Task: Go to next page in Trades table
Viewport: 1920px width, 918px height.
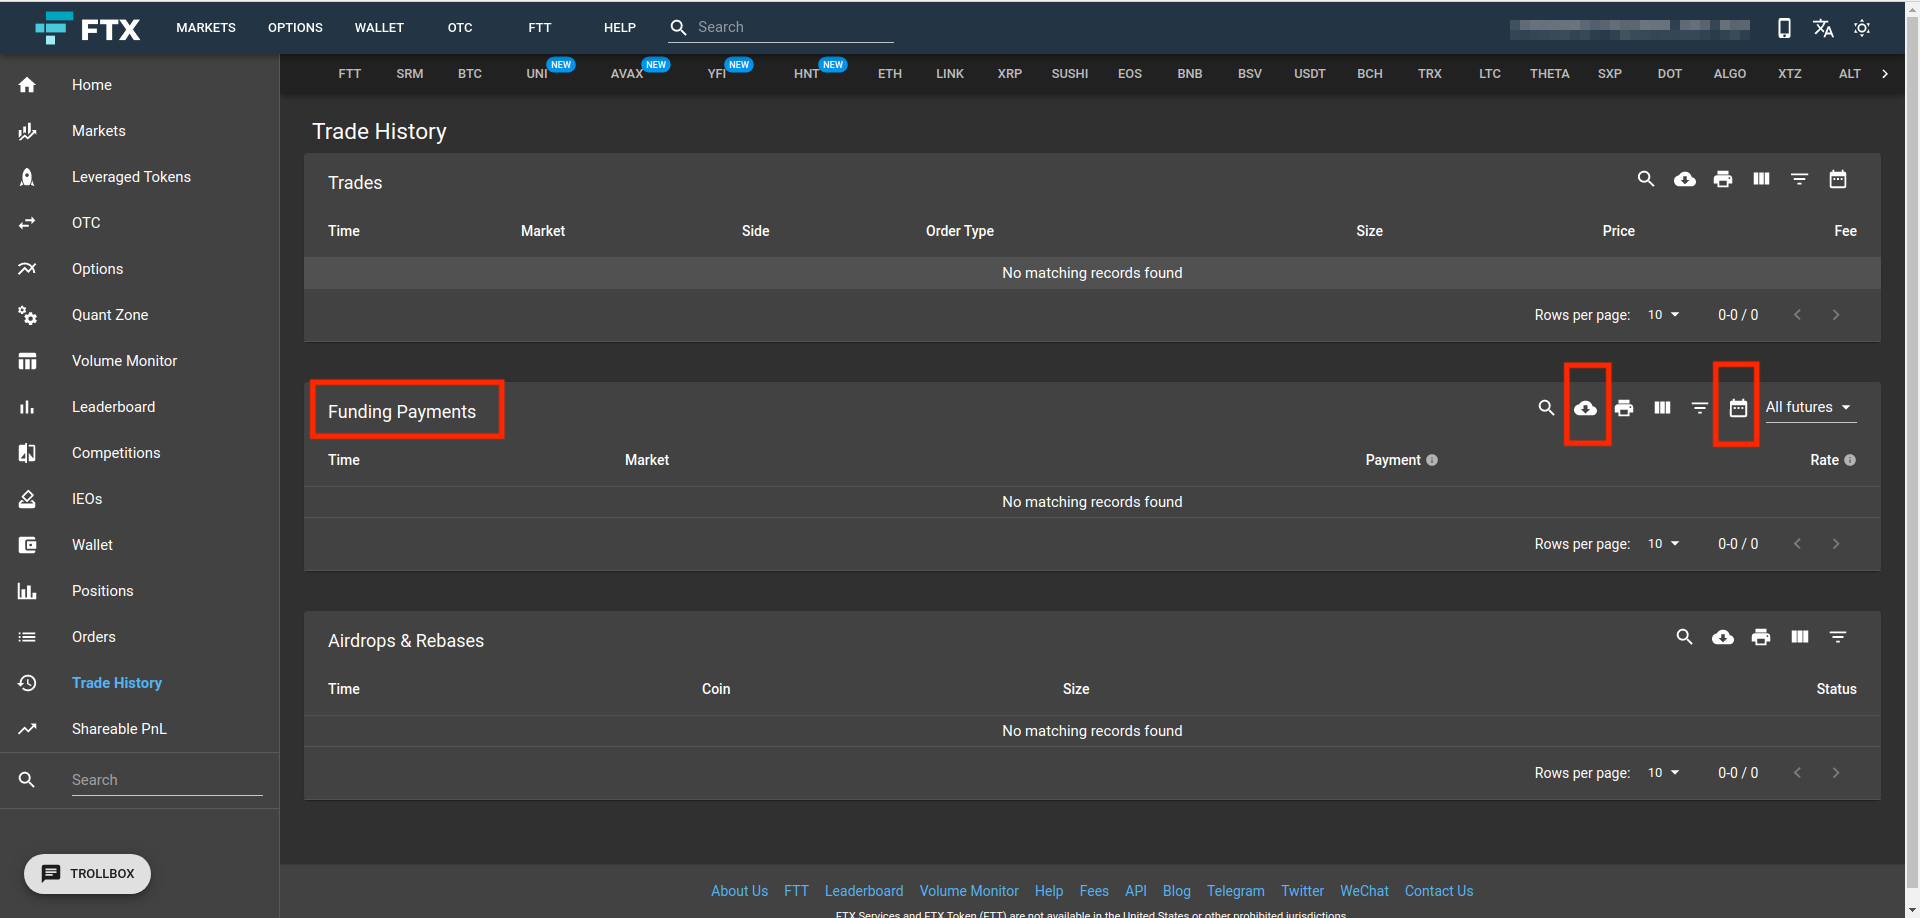Action: coord(1836,315)
